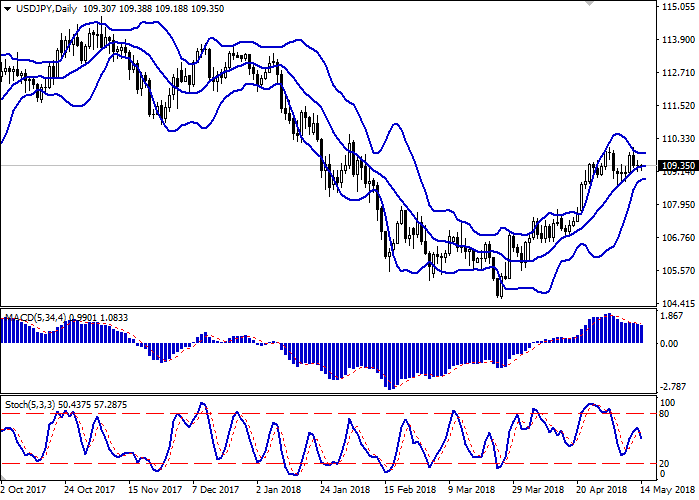Click the 2 Oct 2017 date label

[x=22, y=491]
